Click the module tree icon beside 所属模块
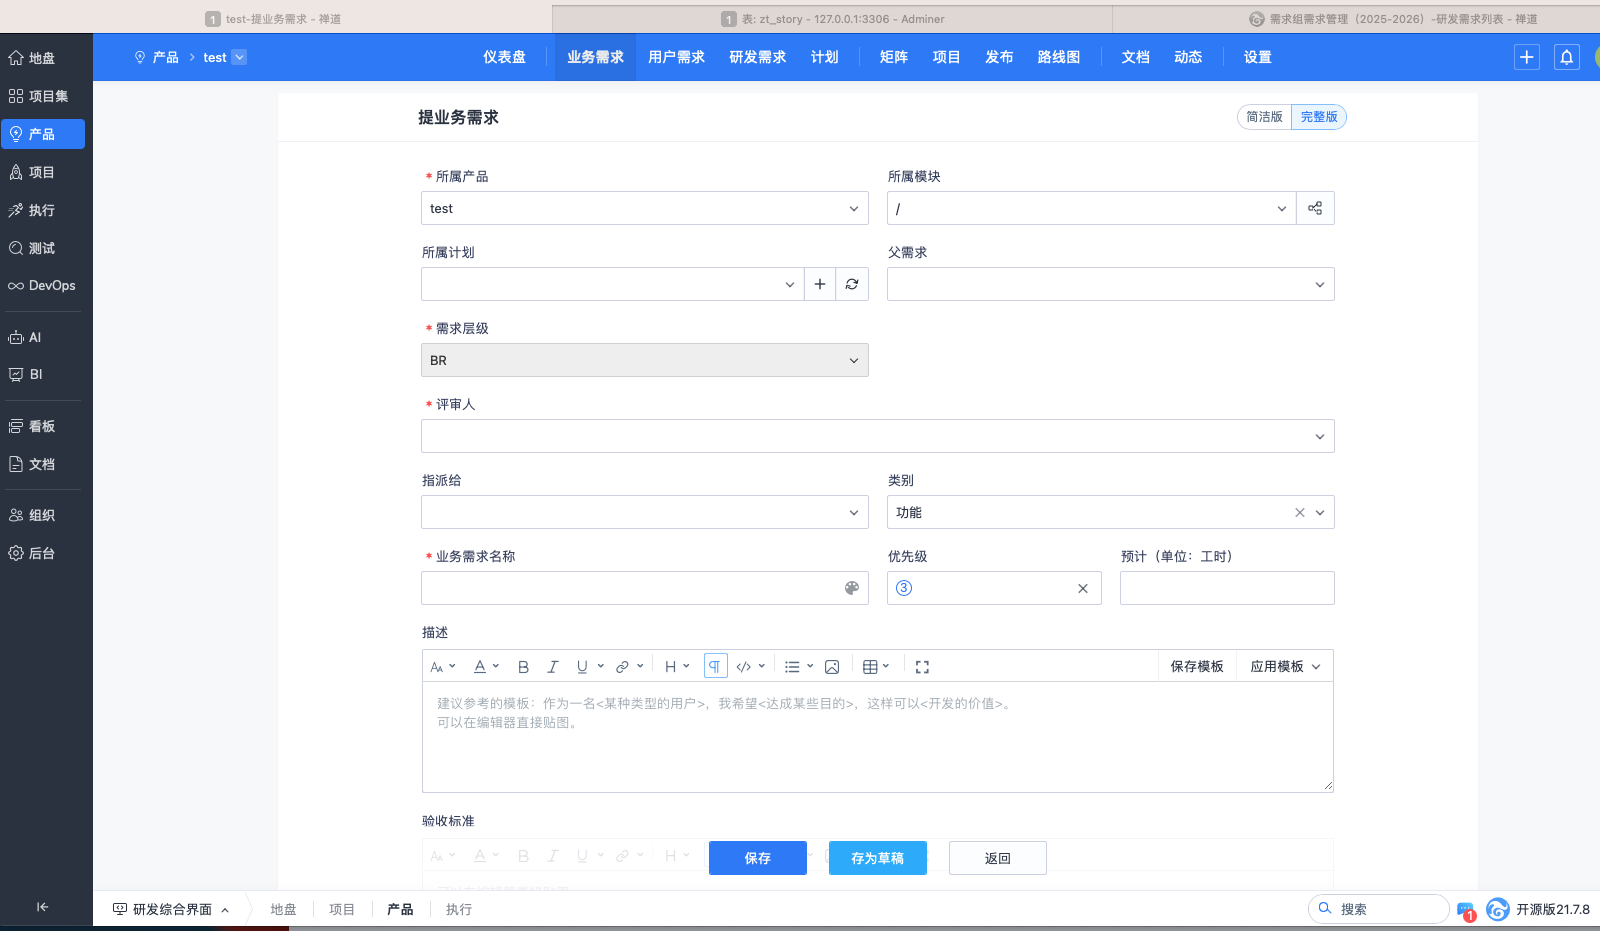The image size is (1600, 931). point(1315,208)
